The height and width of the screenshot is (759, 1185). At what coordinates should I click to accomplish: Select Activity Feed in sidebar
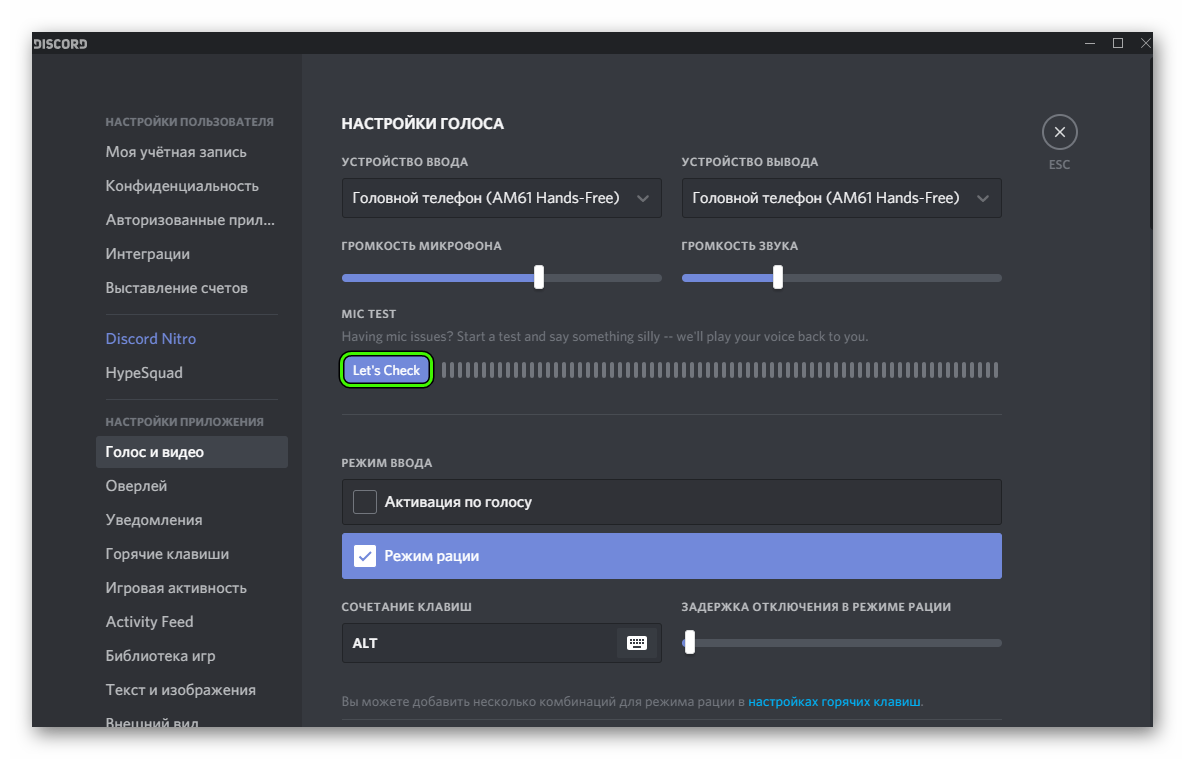150,622
